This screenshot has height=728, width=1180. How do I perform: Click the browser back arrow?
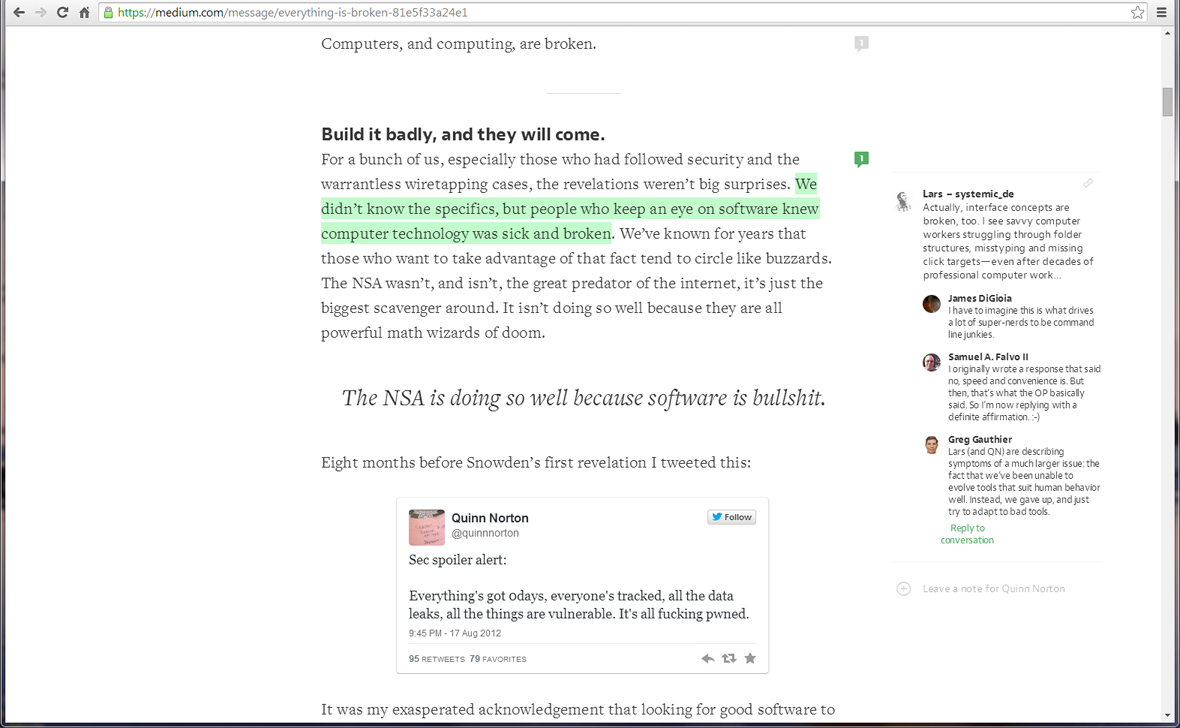(18, 13)
